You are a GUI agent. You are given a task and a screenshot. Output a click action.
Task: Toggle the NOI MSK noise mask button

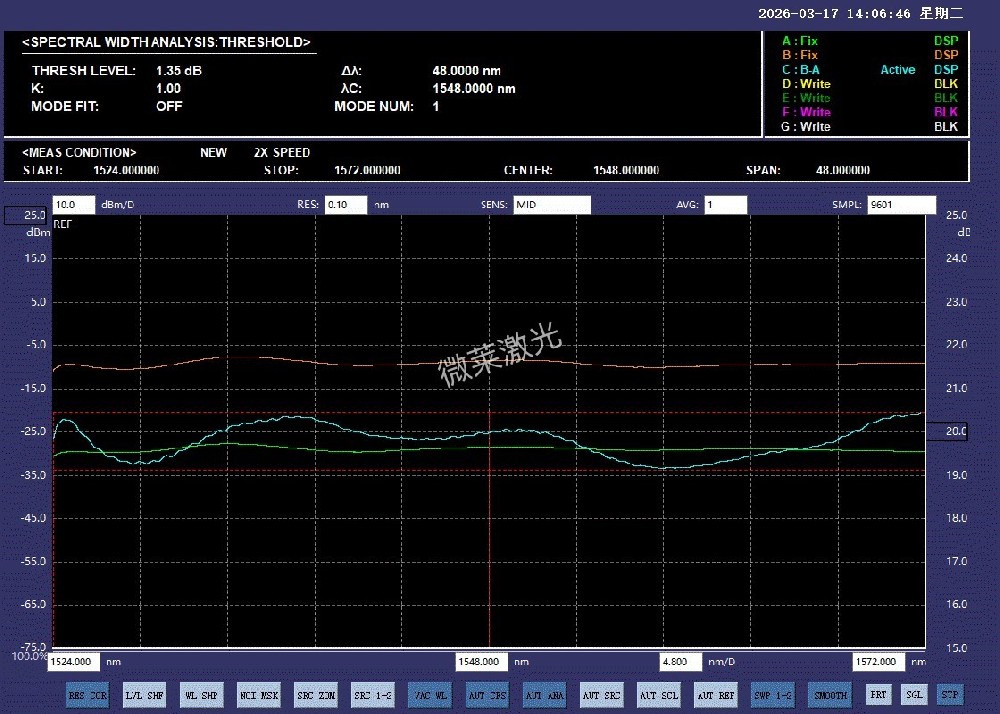coord(259,695)
